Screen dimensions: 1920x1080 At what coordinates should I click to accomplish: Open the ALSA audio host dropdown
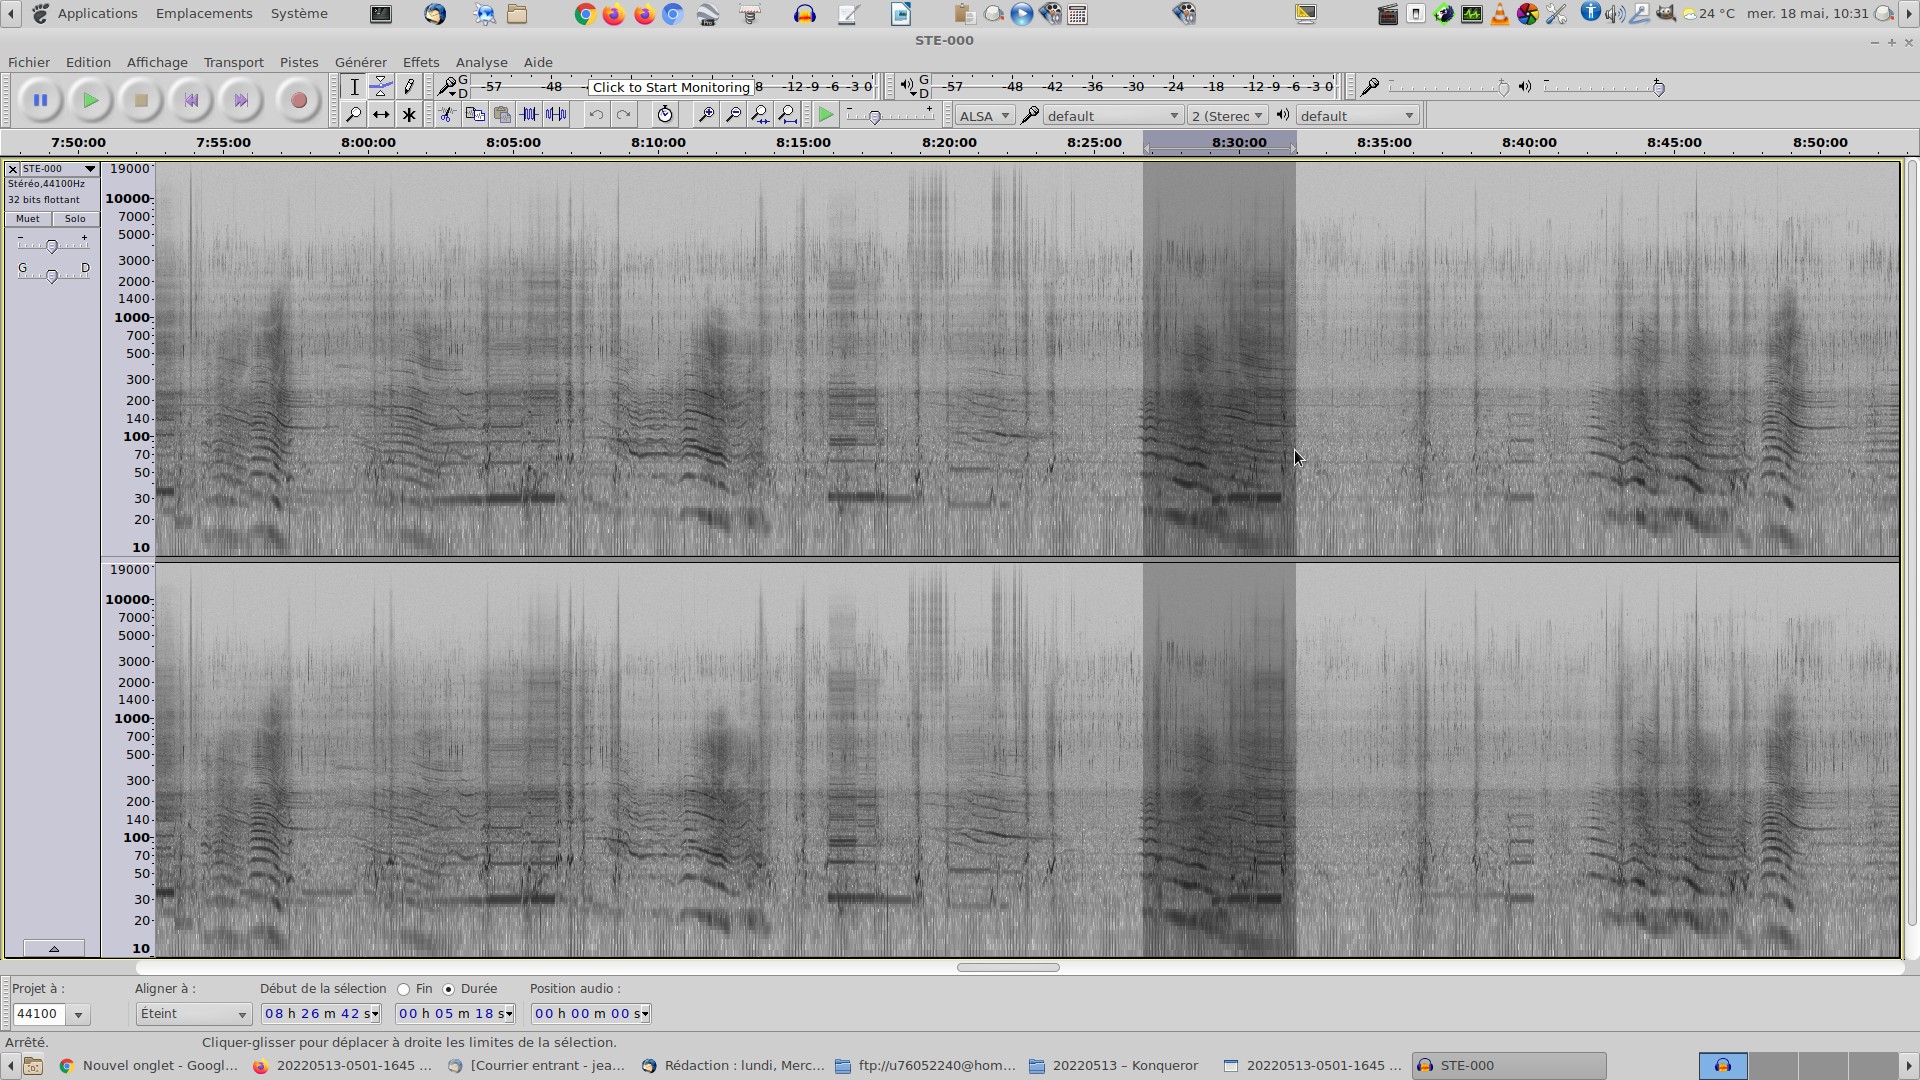pyautogui.click(x=984, y=116)
